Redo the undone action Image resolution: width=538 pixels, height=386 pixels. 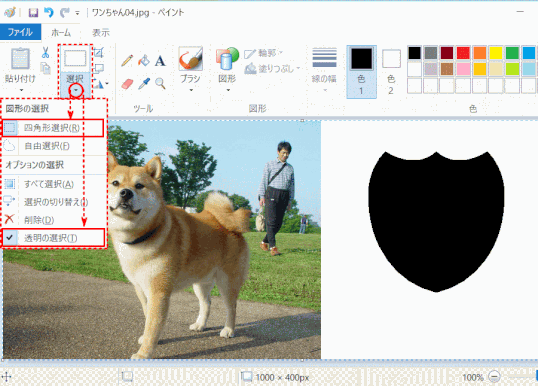[64, 13]
